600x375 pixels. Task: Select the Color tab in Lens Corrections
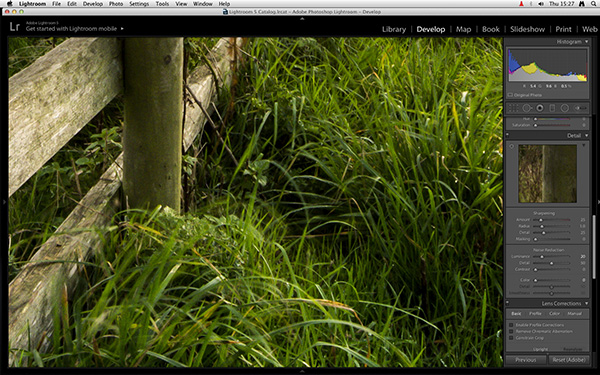(554, 314)
